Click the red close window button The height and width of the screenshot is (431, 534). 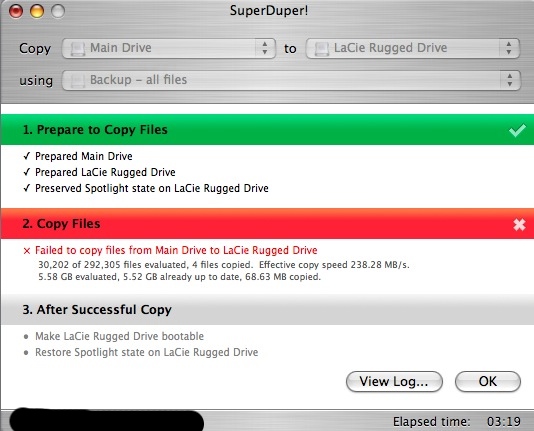click(x=16, y=11)
